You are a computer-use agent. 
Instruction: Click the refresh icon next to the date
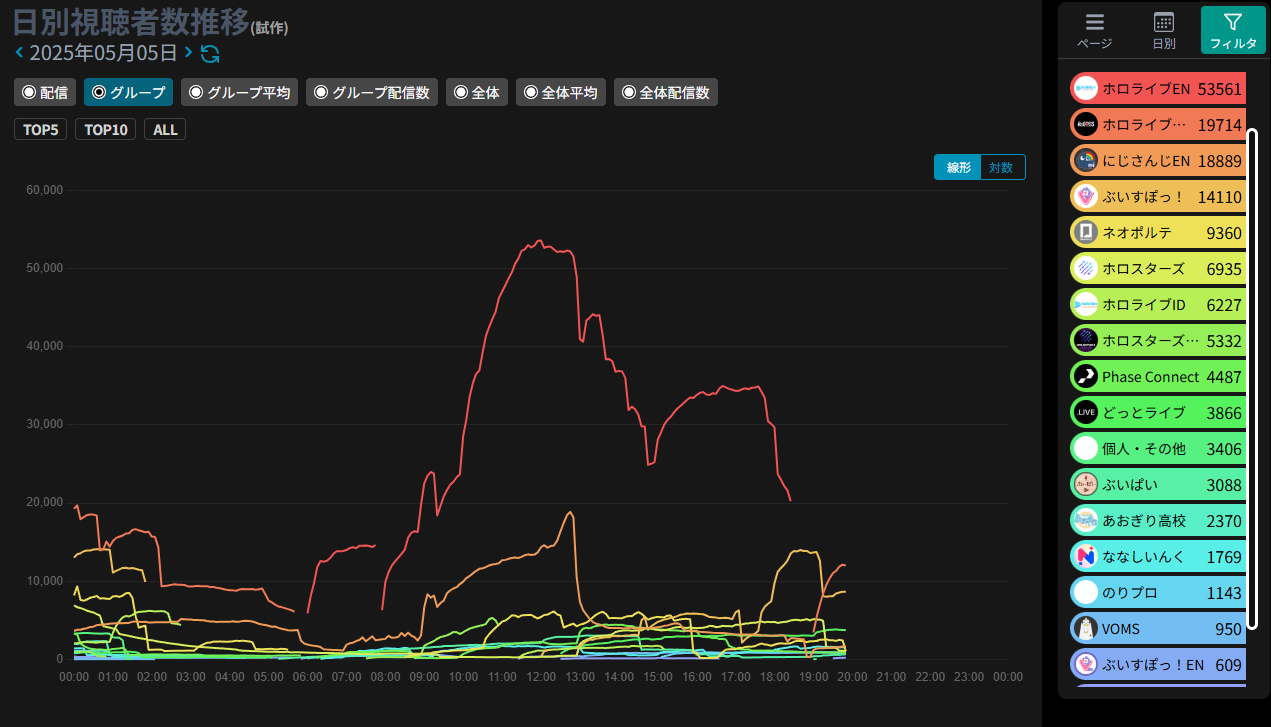[x=210, y=54]
